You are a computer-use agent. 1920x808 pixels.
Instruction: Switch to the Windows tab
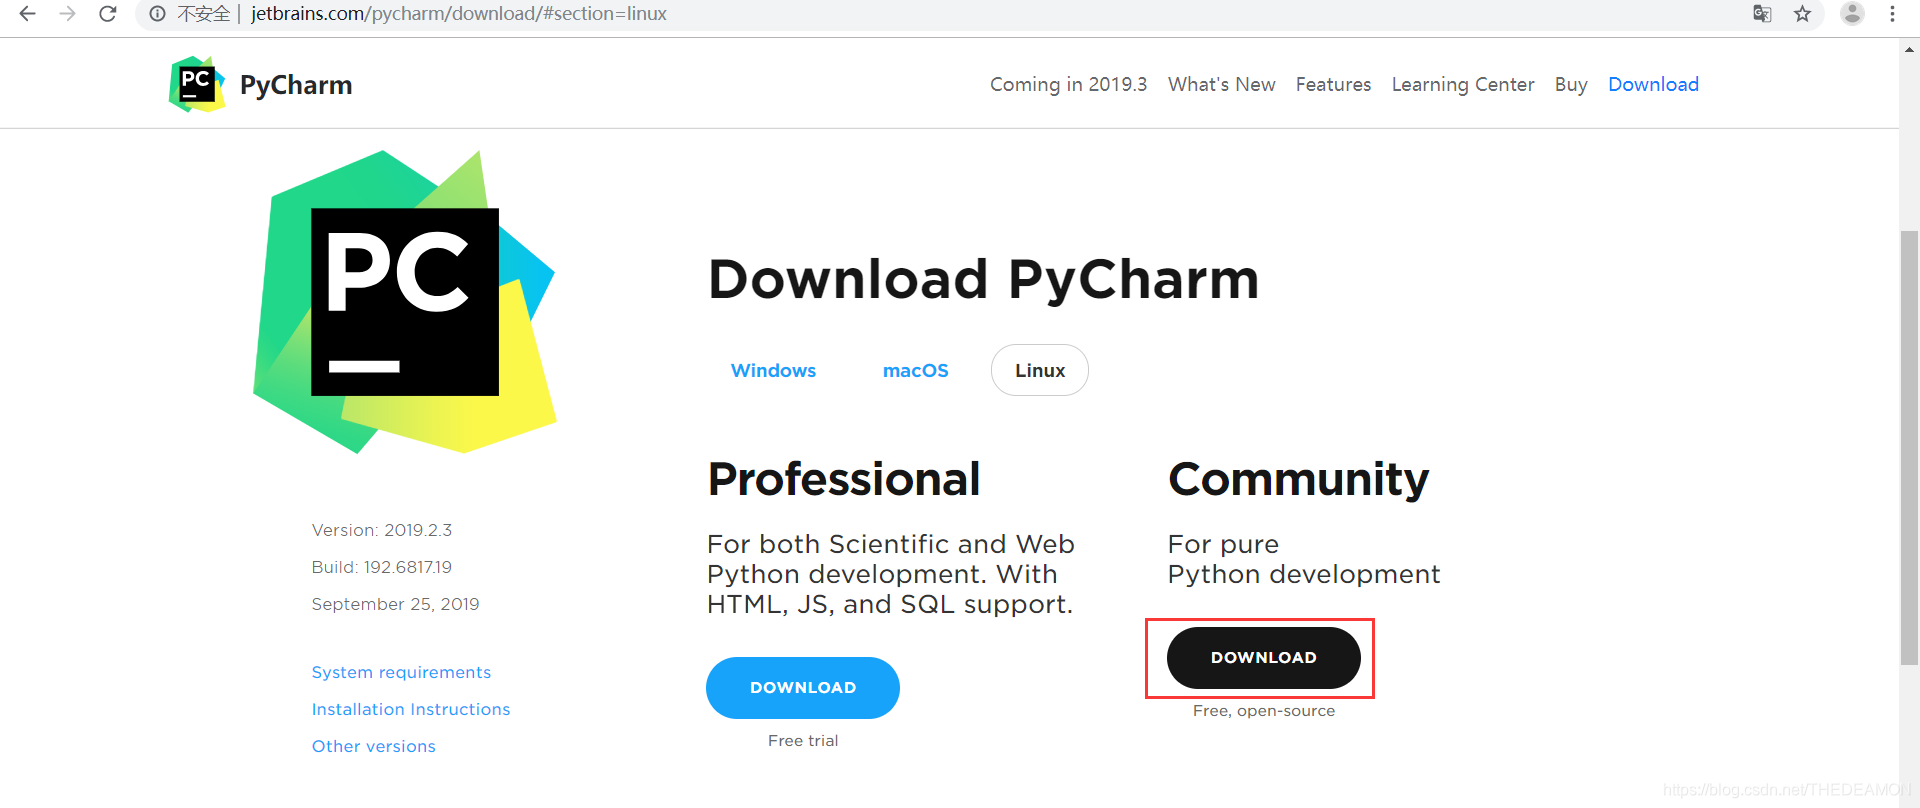click(x=773, y=370)
